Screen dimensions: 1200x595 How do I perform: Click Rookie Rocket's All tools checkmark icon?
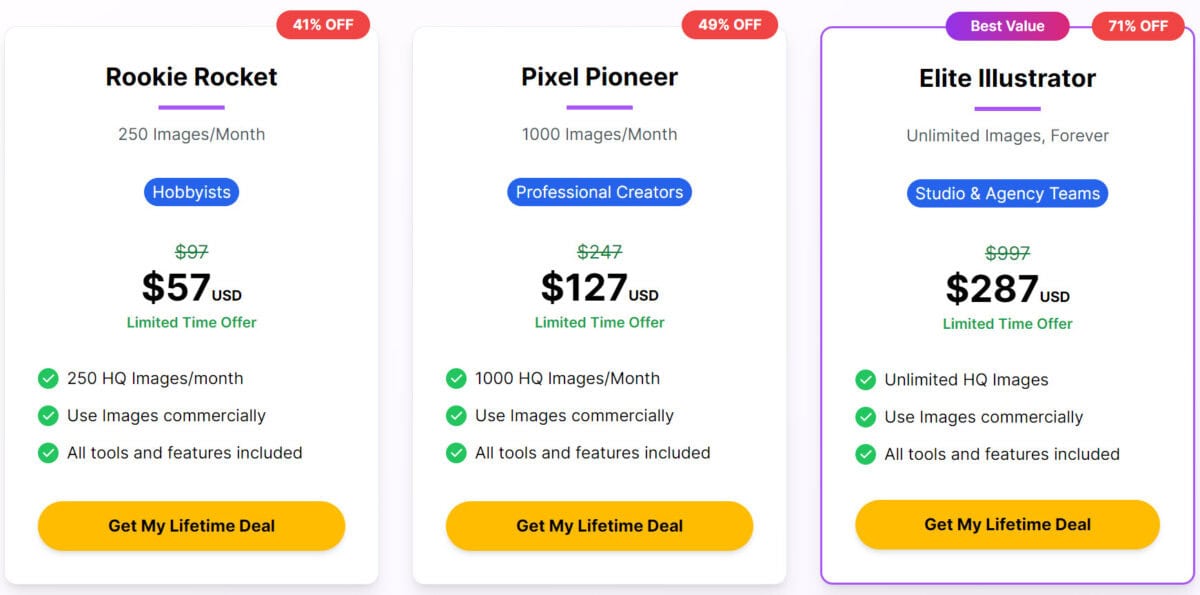coord(48,452)
